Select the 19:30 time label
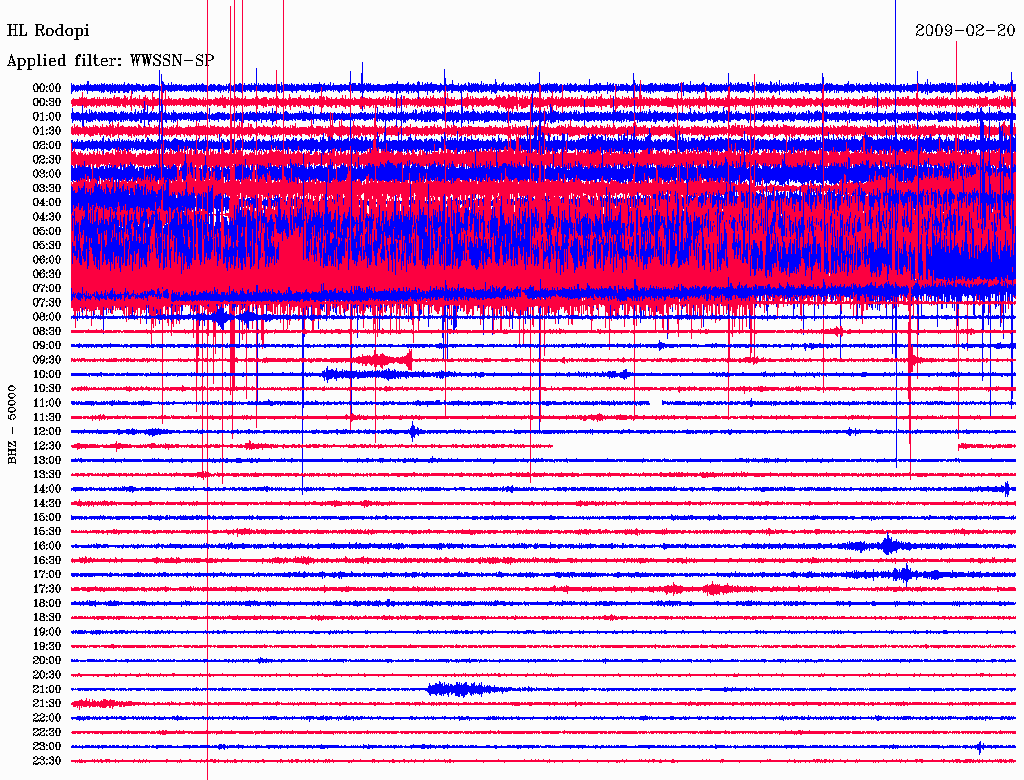 pyautogui.click(x=47, y=646)
